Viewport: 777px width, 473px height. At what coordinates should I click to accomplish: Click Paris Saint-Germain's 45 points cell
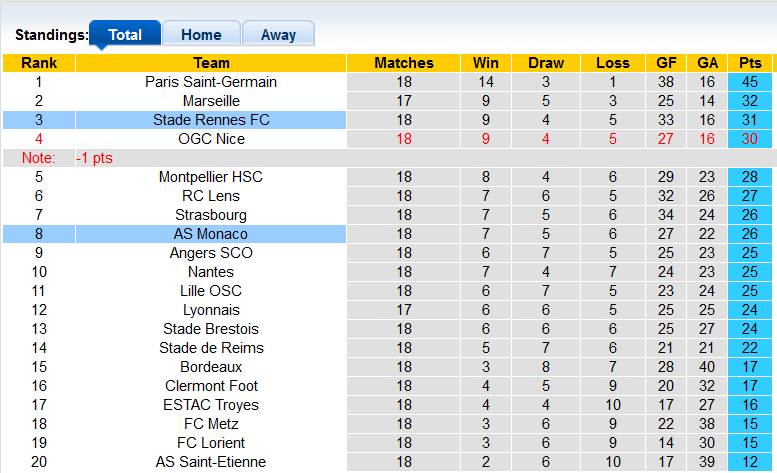(x=750, y=82)
